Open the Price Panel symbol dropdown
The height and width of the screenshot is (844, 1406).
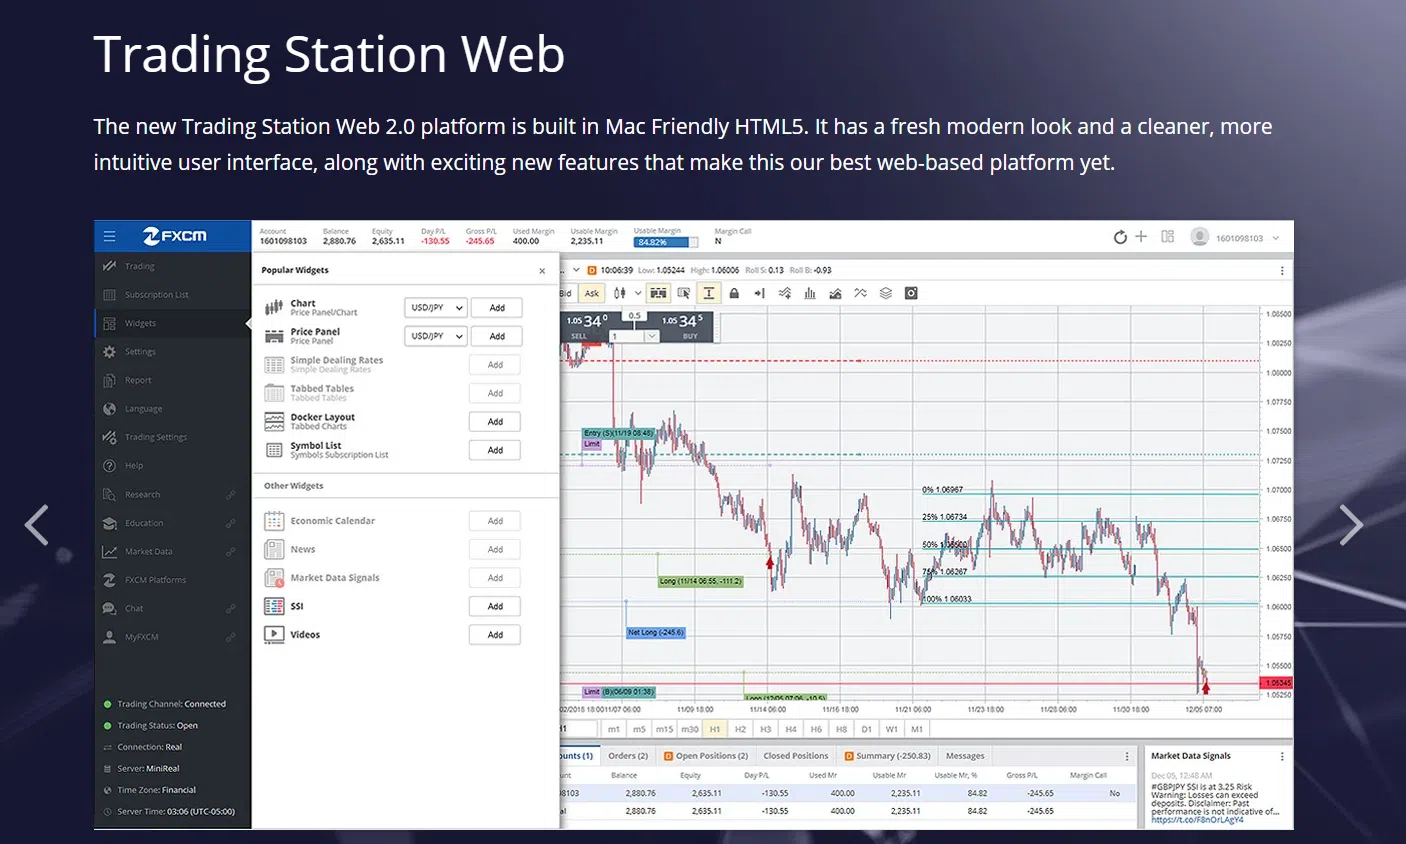point(436,336)
